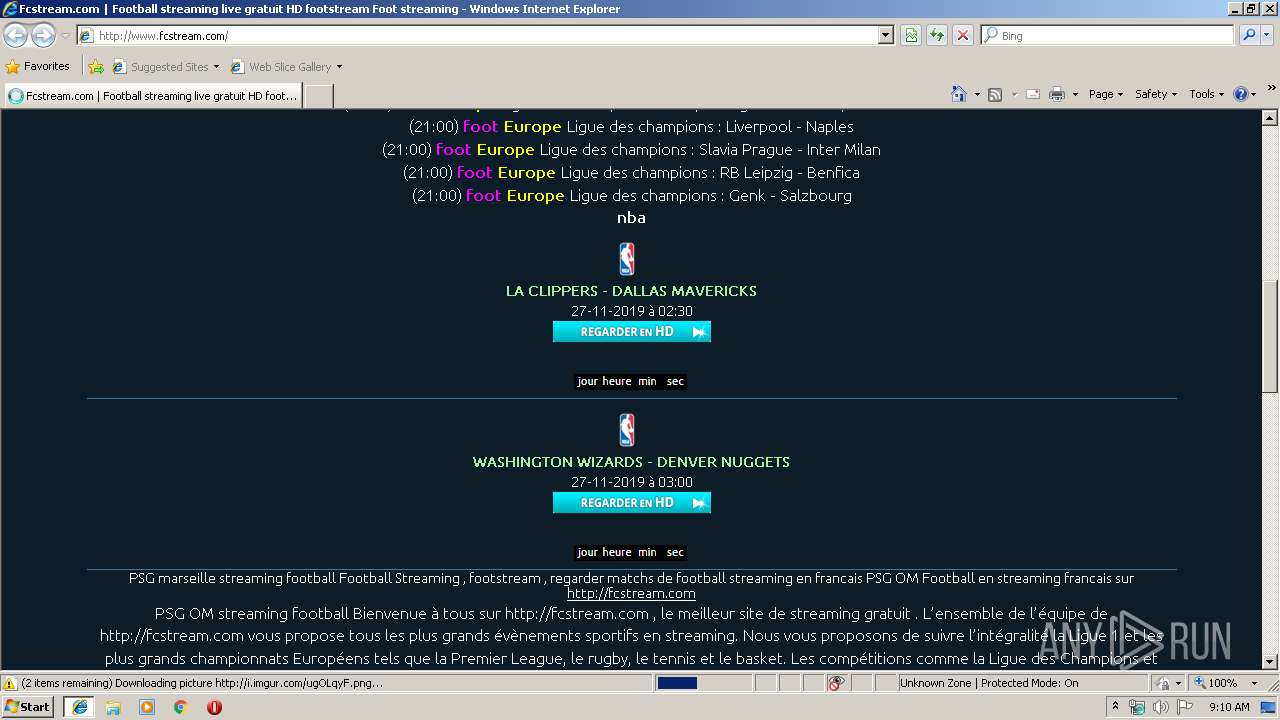Expand the Print options dropdown arrow

tap(1075, 94)
